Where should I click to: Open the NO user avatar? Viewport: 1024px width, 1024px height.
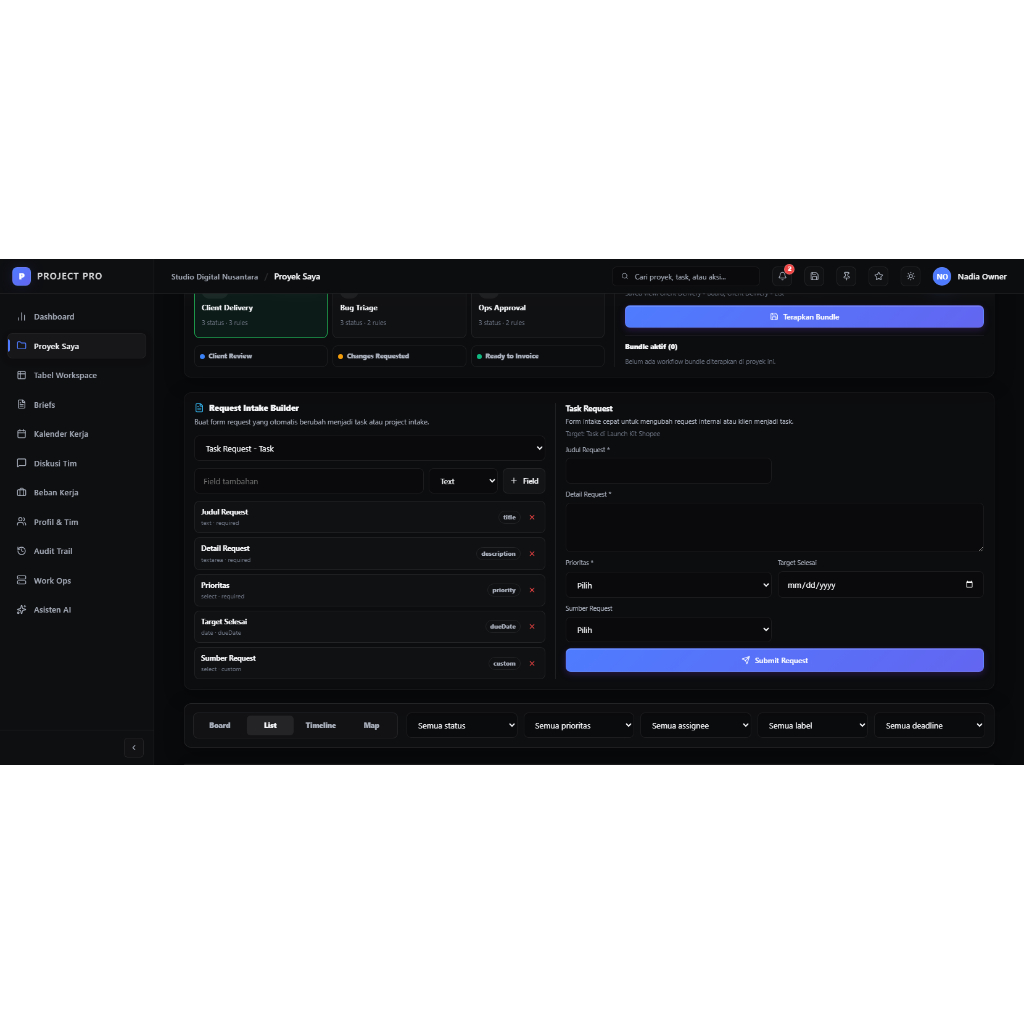click(x=942, y=276)
